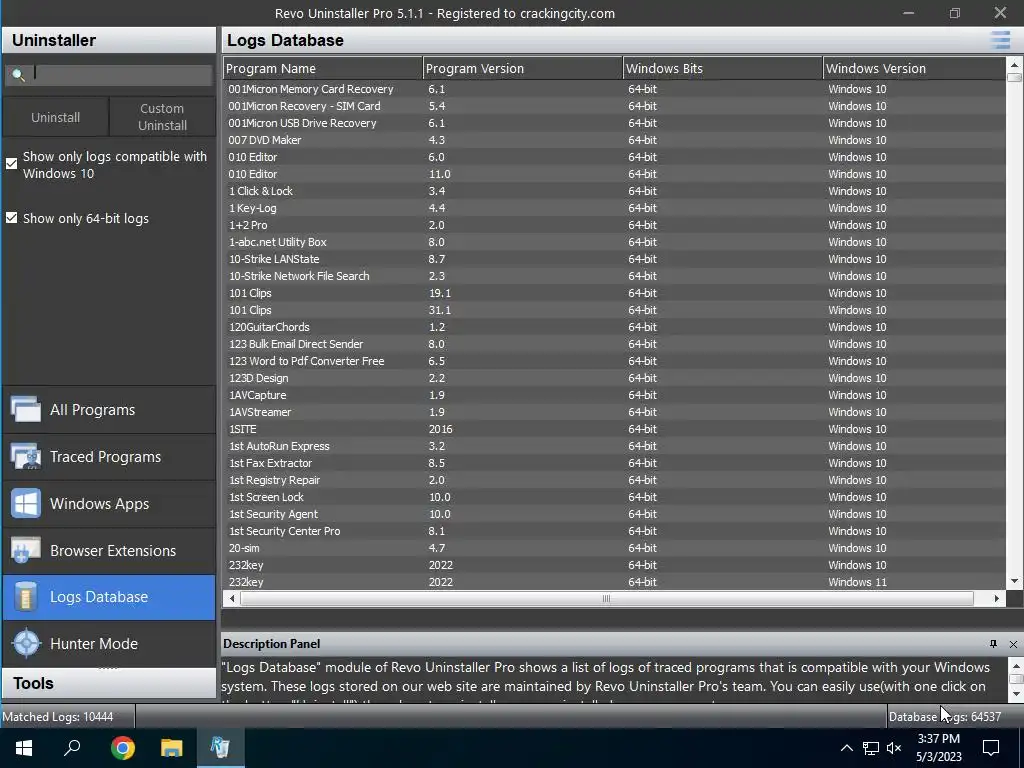The height and width of the screenshot is (768, 1024).
Task: Select the 120GuitarChords row
Action: point(615,327)
